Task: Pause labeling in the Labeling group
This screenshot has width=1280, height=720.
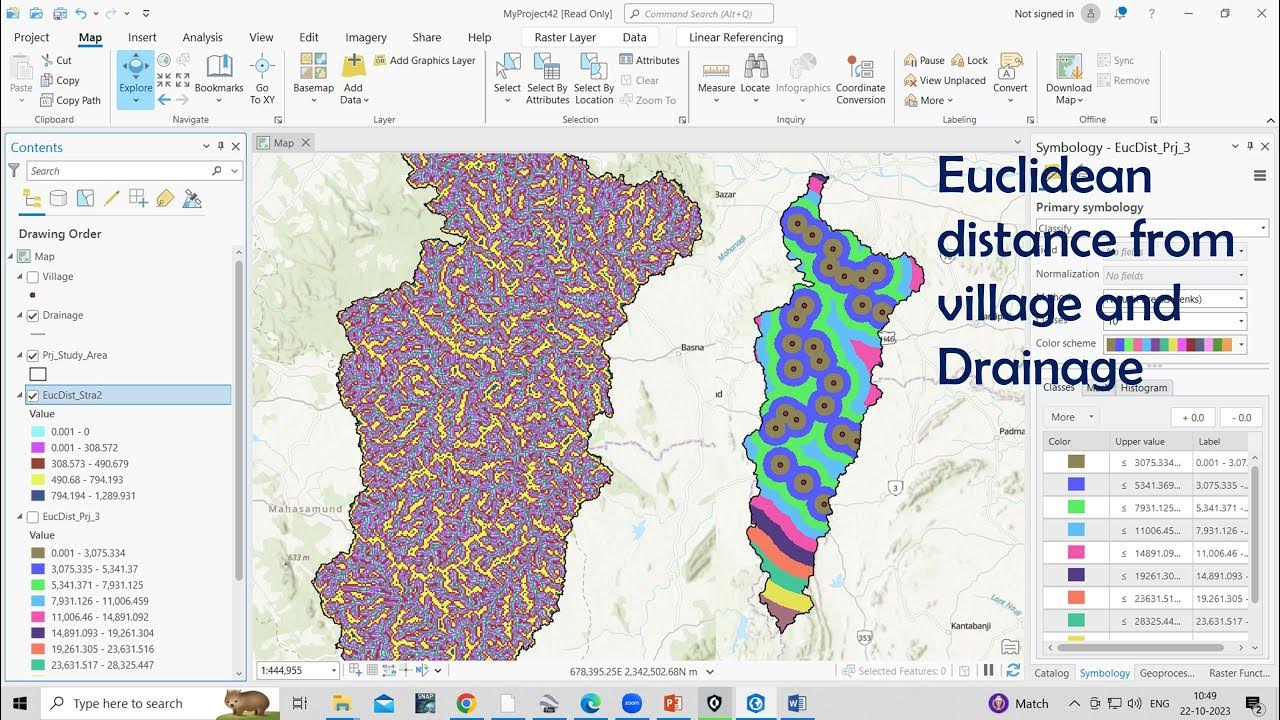Action: 924,60
